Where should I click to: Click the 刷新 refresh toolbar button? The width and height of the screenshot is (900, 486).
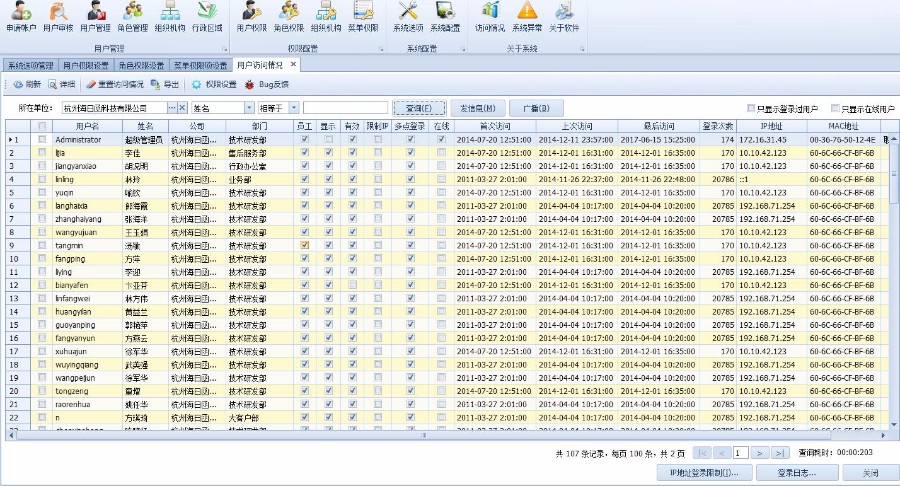coord(27,84)
